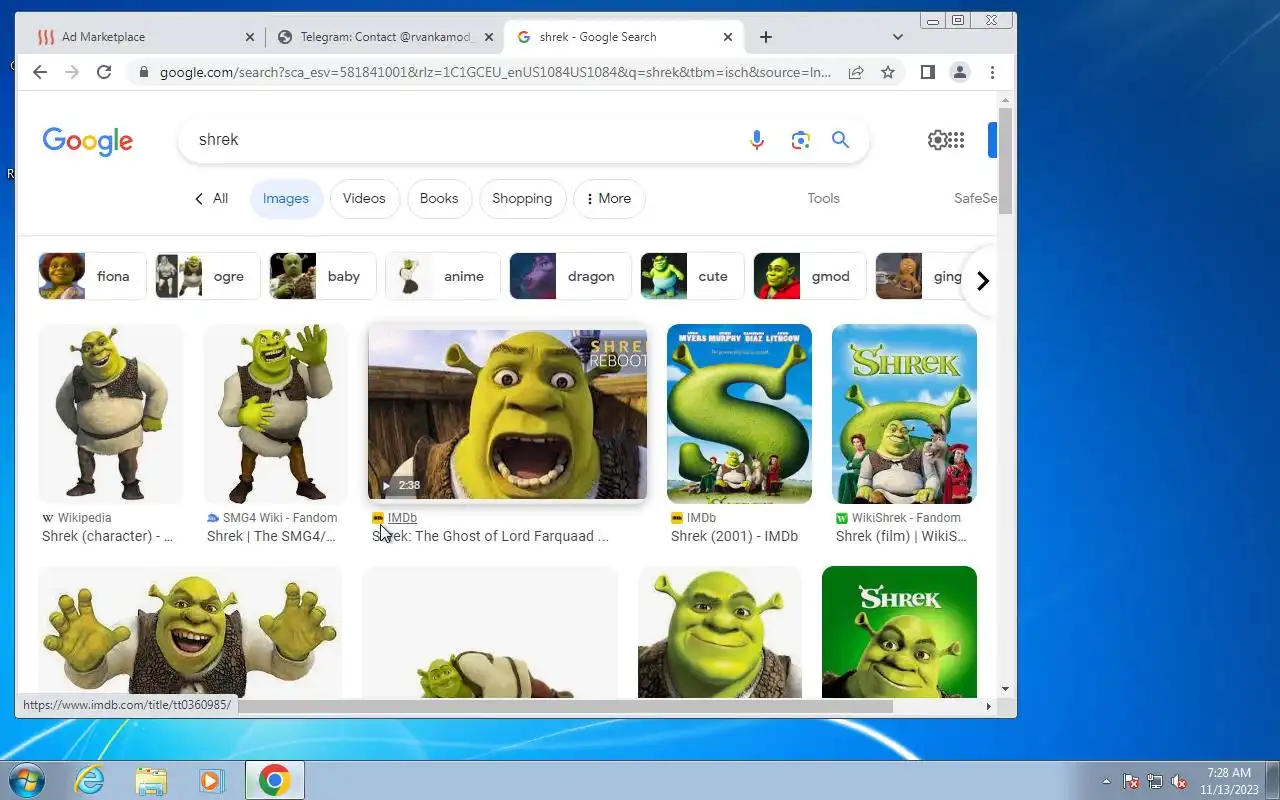Screen dimensions: 1280x800
Task: Open the Shrek Reboot video thumbnail
Action: [x=507, y=414]
